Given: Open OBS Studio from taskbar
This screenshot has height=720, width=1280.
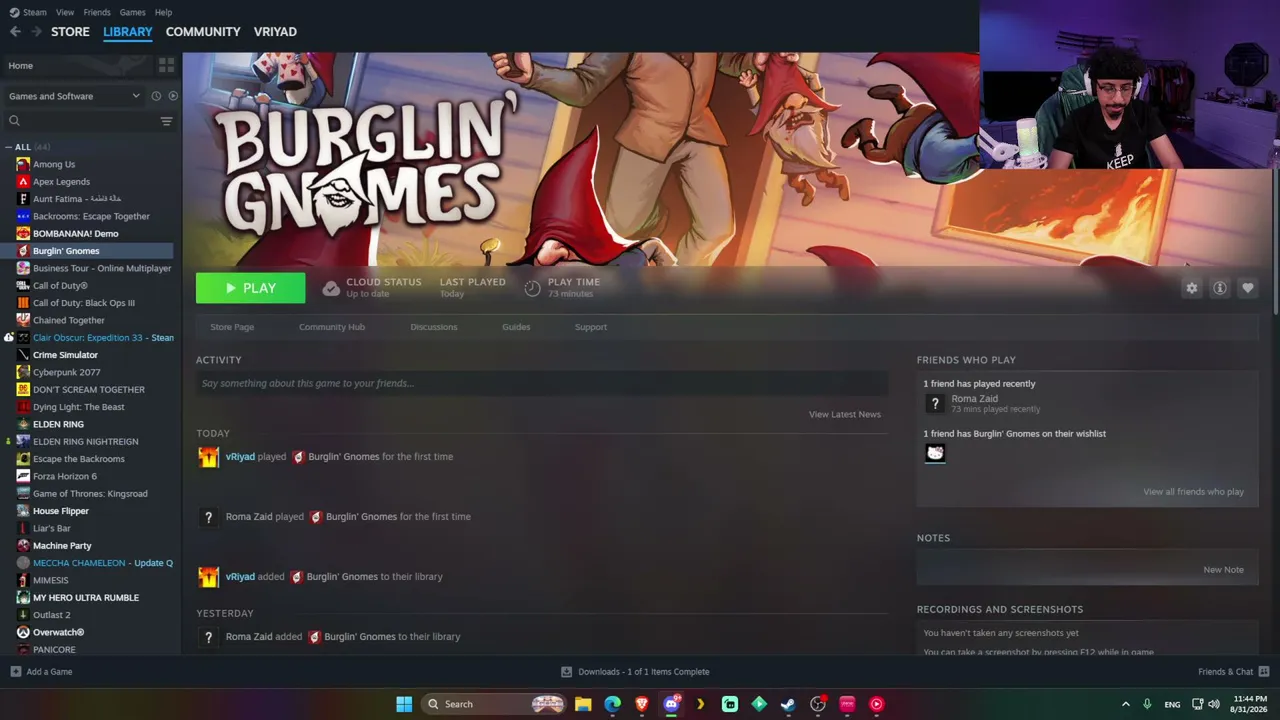Looking at the screenshot, I should tap(818, 704).
